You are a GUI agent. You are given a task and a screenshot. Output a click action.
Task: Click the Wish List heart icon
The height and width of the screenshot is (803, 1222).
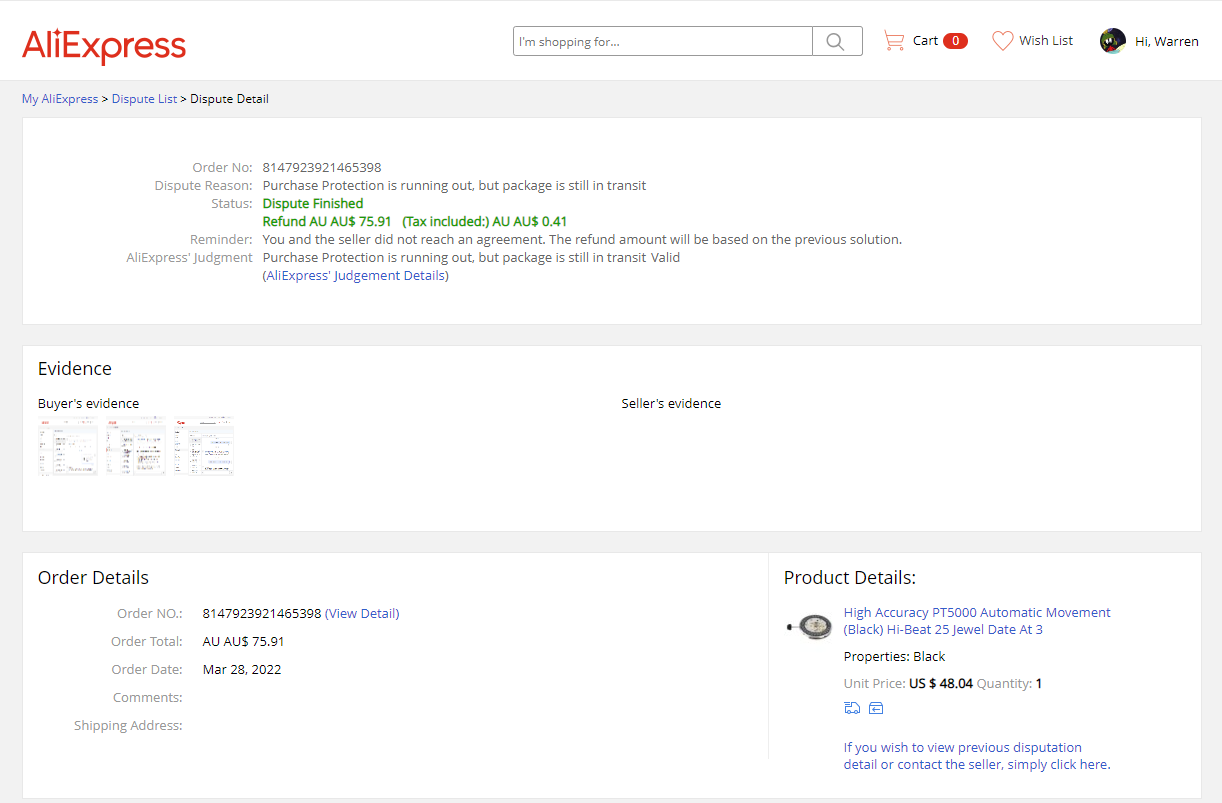click(1002, 41)
